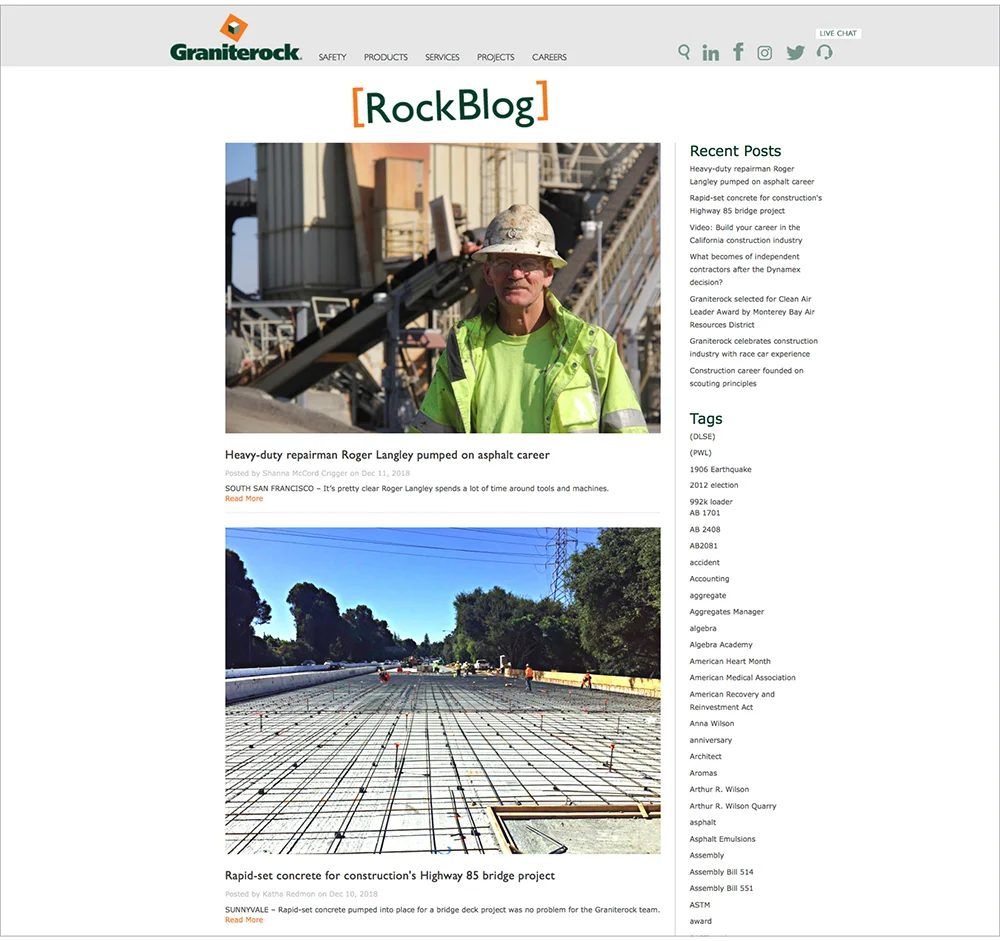This screenshot has height=941, width=1000.
Task: Open the CAREERS menu
Action: tap(549, 57)
